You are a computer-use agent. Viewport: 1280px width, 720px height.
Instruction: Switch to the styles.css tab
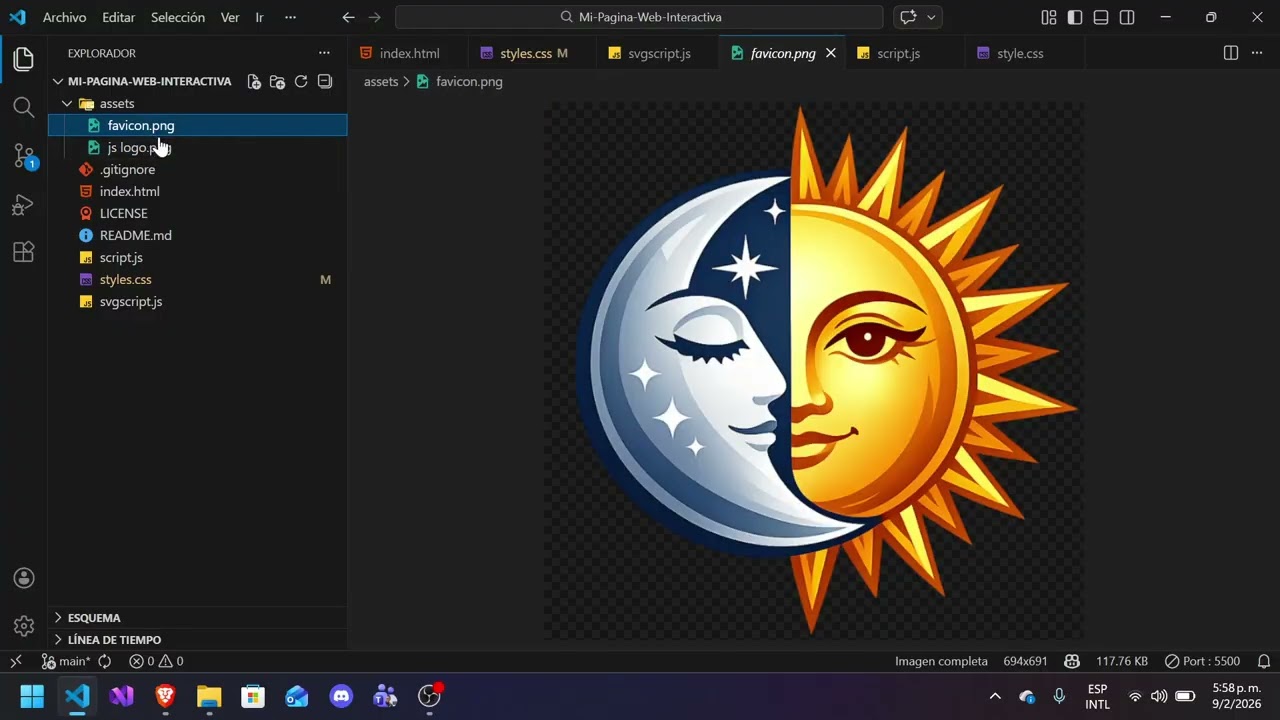click(x=530, y=53)
